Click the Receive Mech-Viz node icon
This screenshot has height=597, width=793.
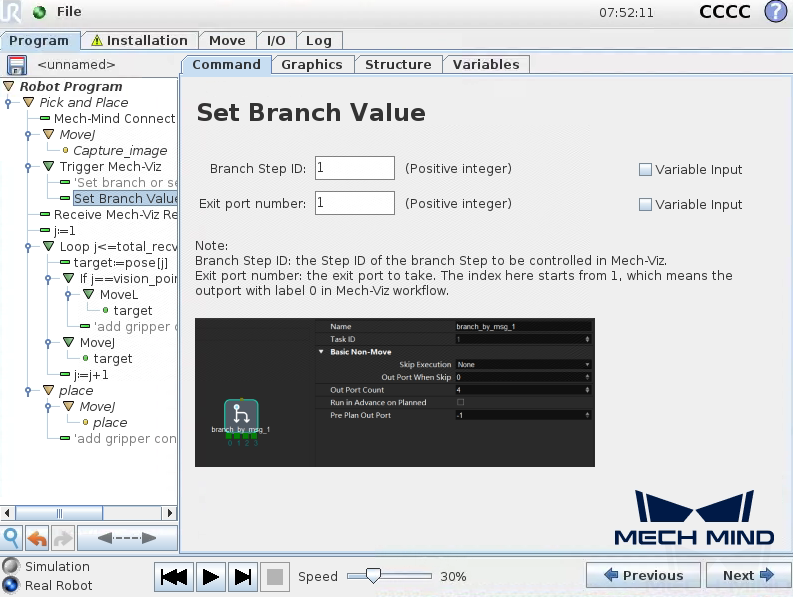[45, 214]
